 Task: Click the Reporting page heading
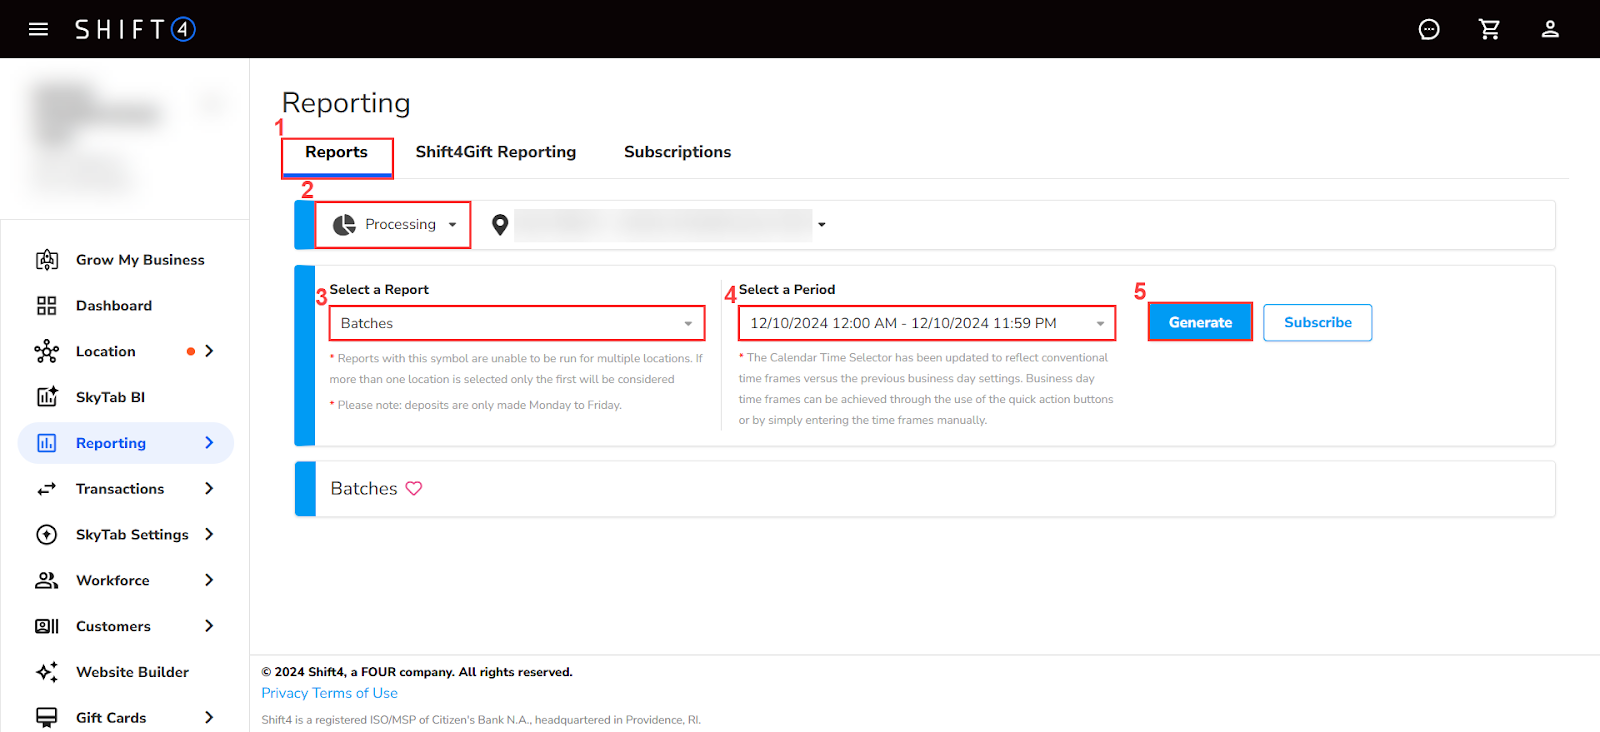click(346, 103)
